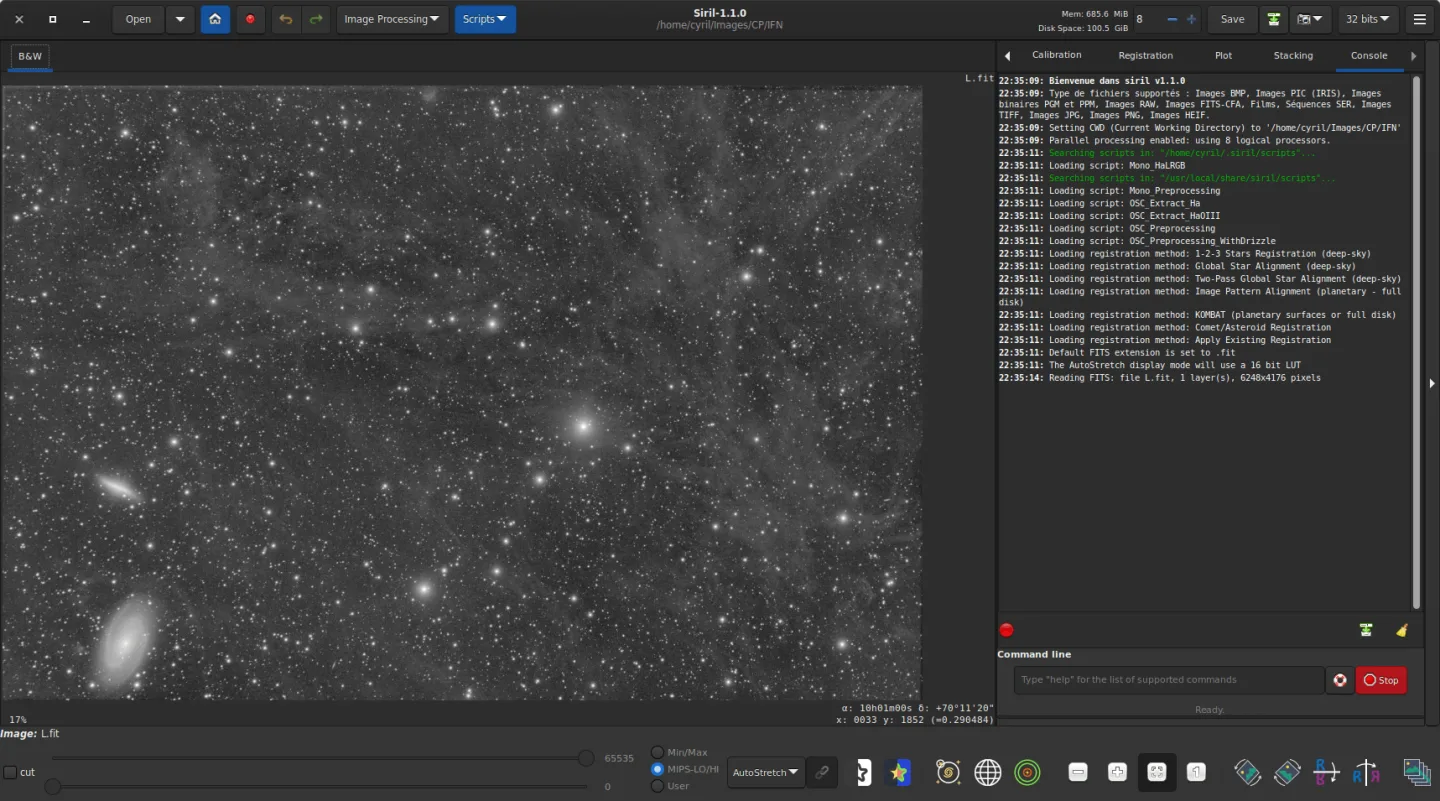Zoom in with the plus icon
The height and width of the screenshot is (801, 1440).
pyautogui.click(x=1117, y=772)
